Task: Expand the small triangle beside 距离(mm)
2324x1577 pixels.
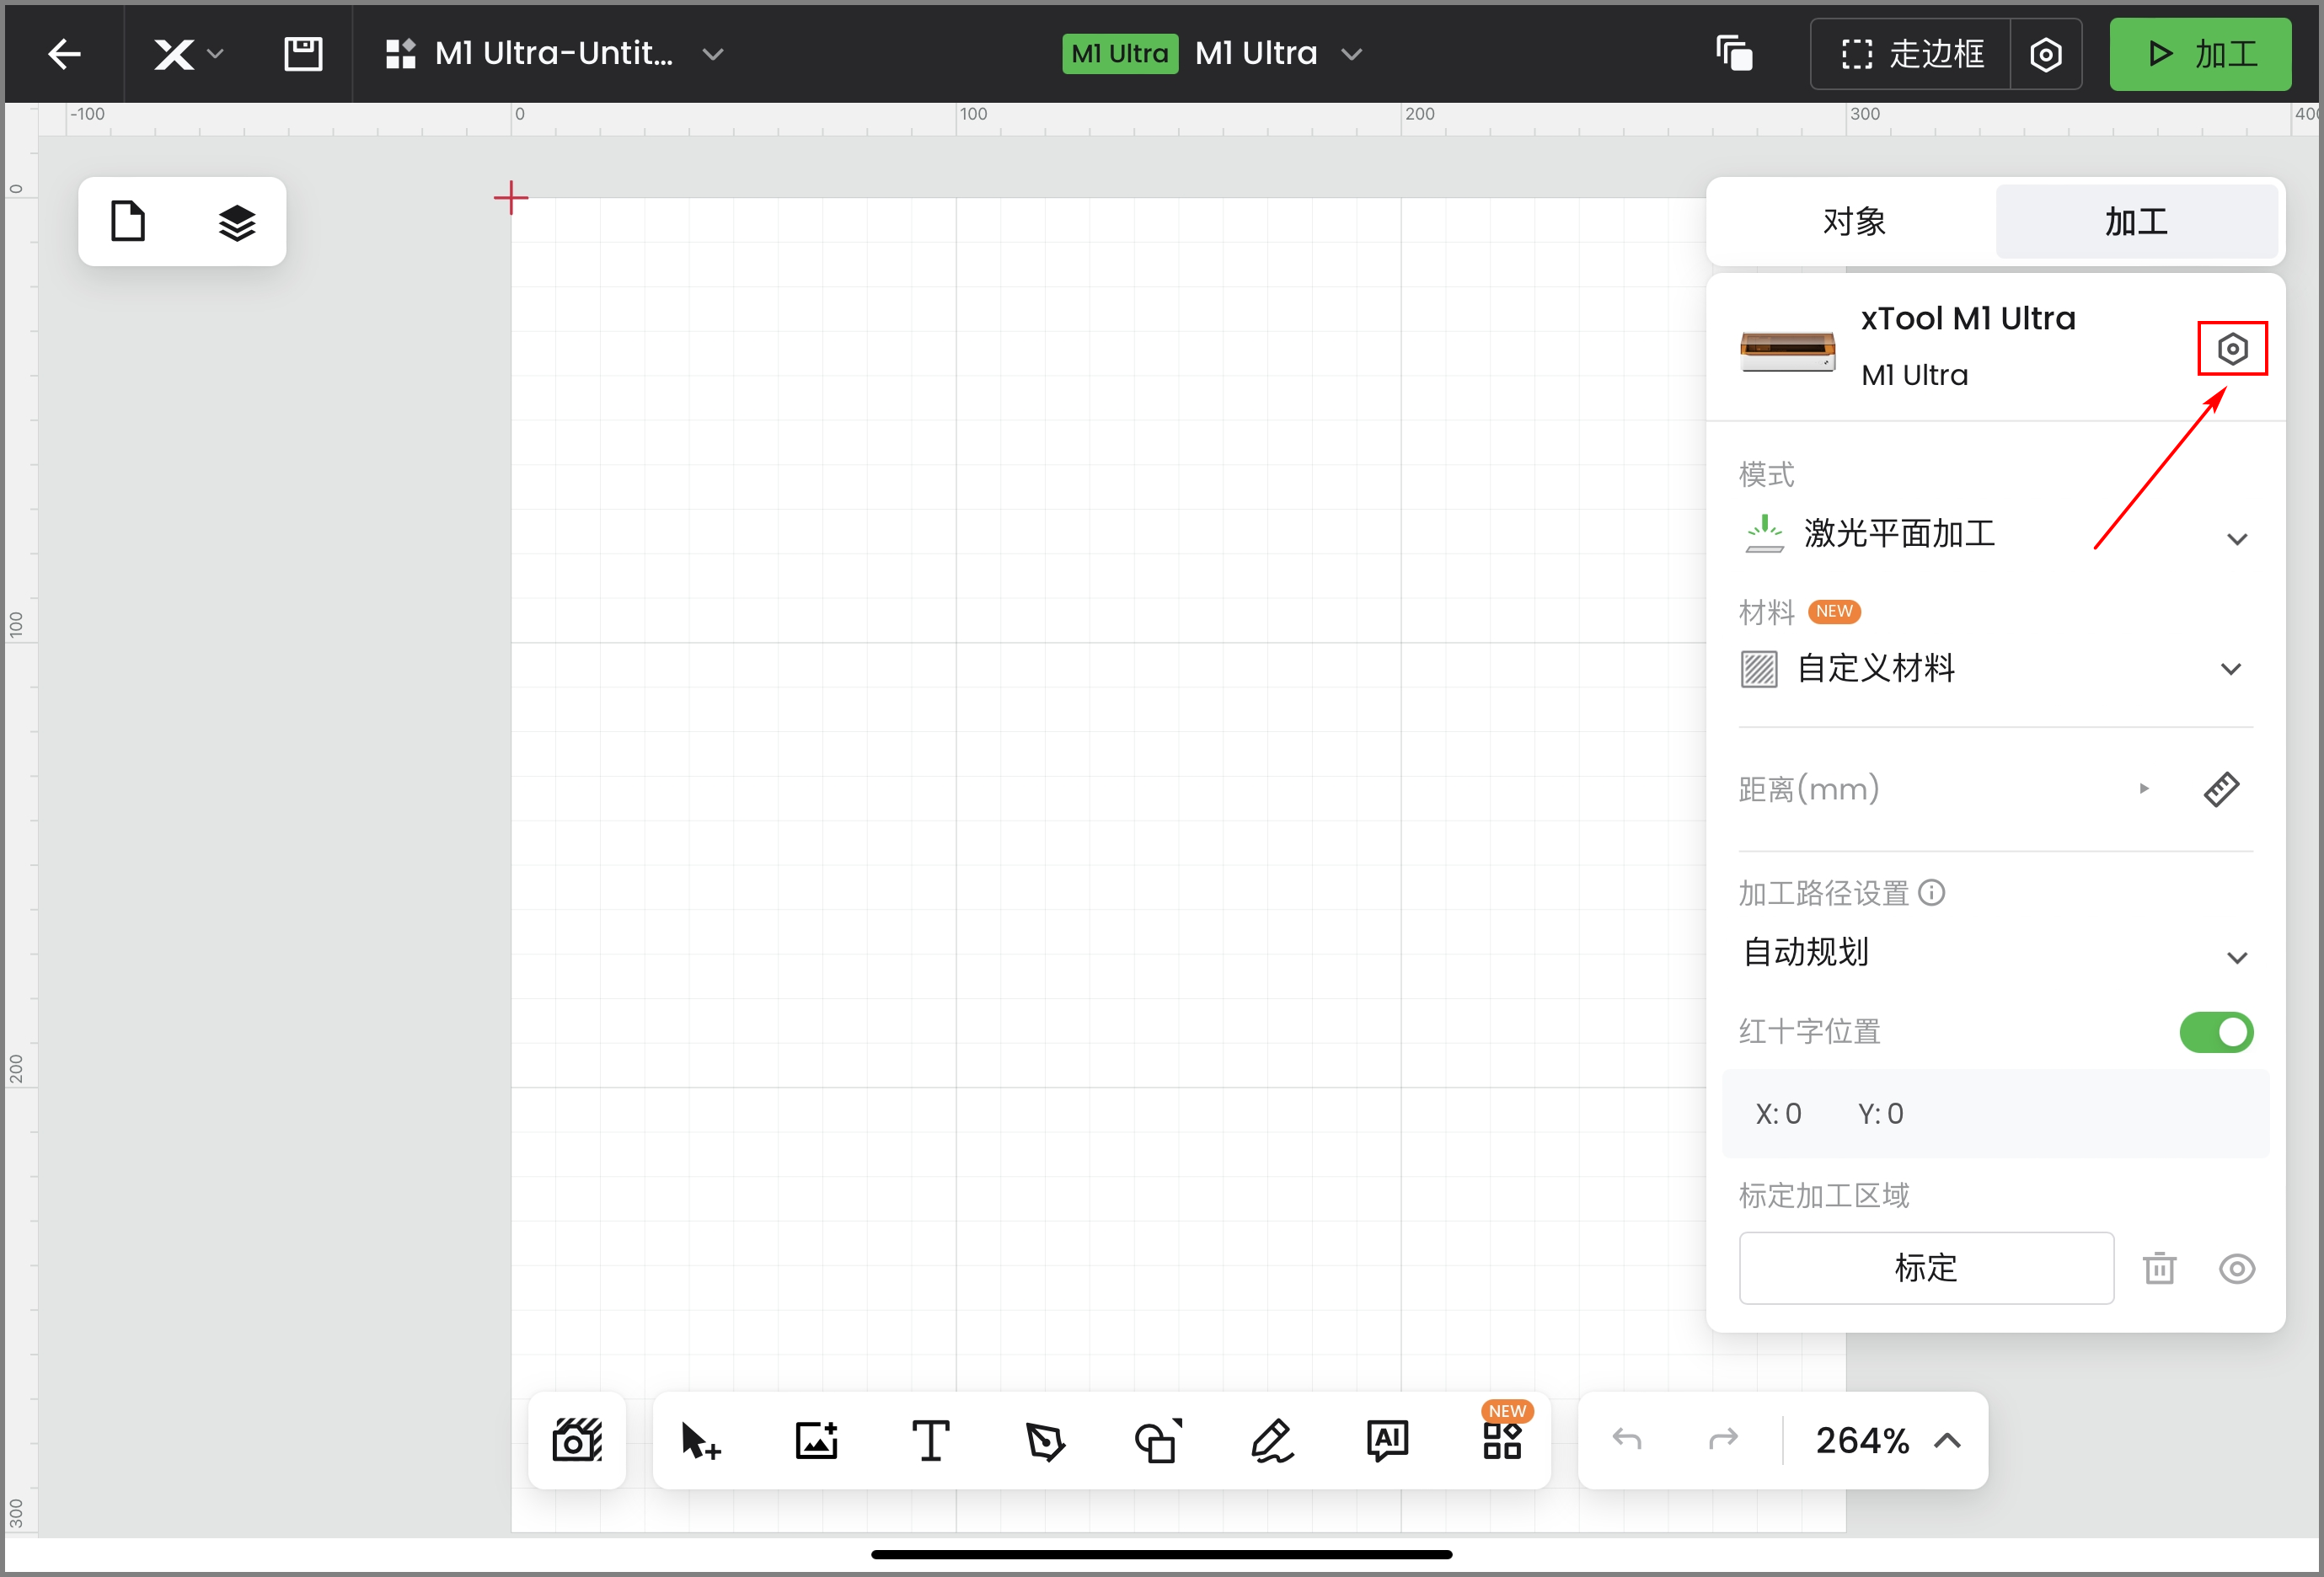Action: click(x=2143, y=789)
